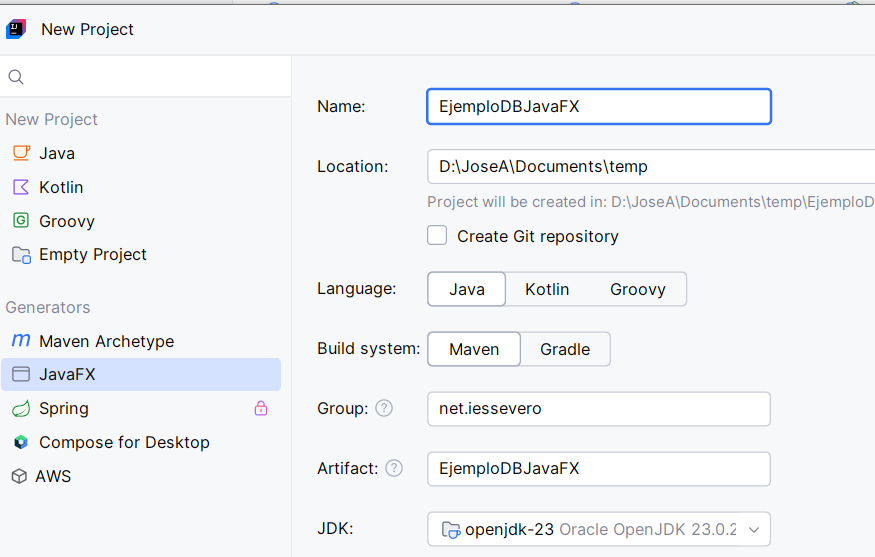Click the 'Name:' label
Viewport: 875px width, 557px height.
[341, 106]
